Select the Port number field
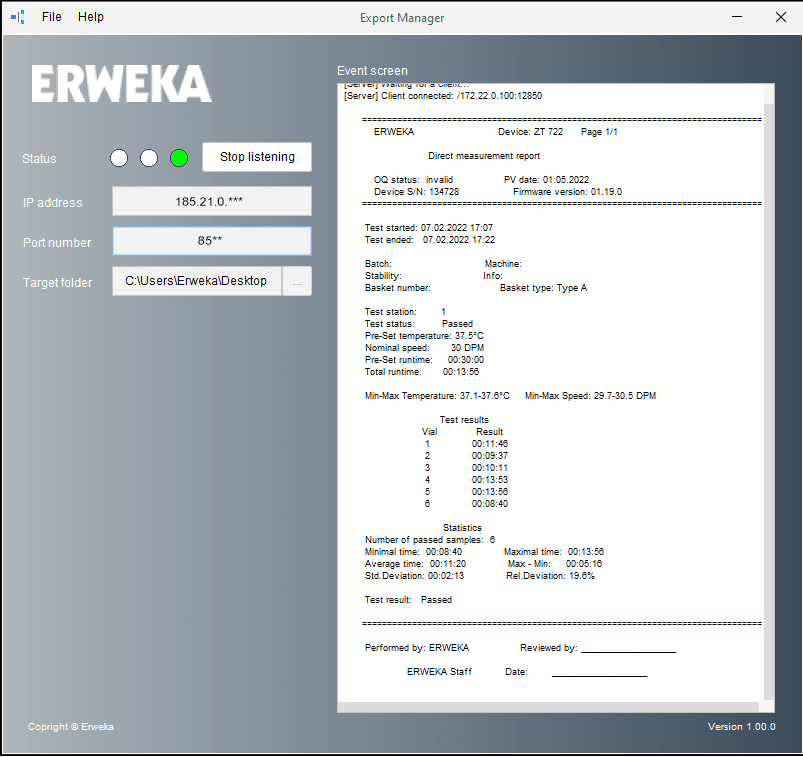 click(211, 241)
